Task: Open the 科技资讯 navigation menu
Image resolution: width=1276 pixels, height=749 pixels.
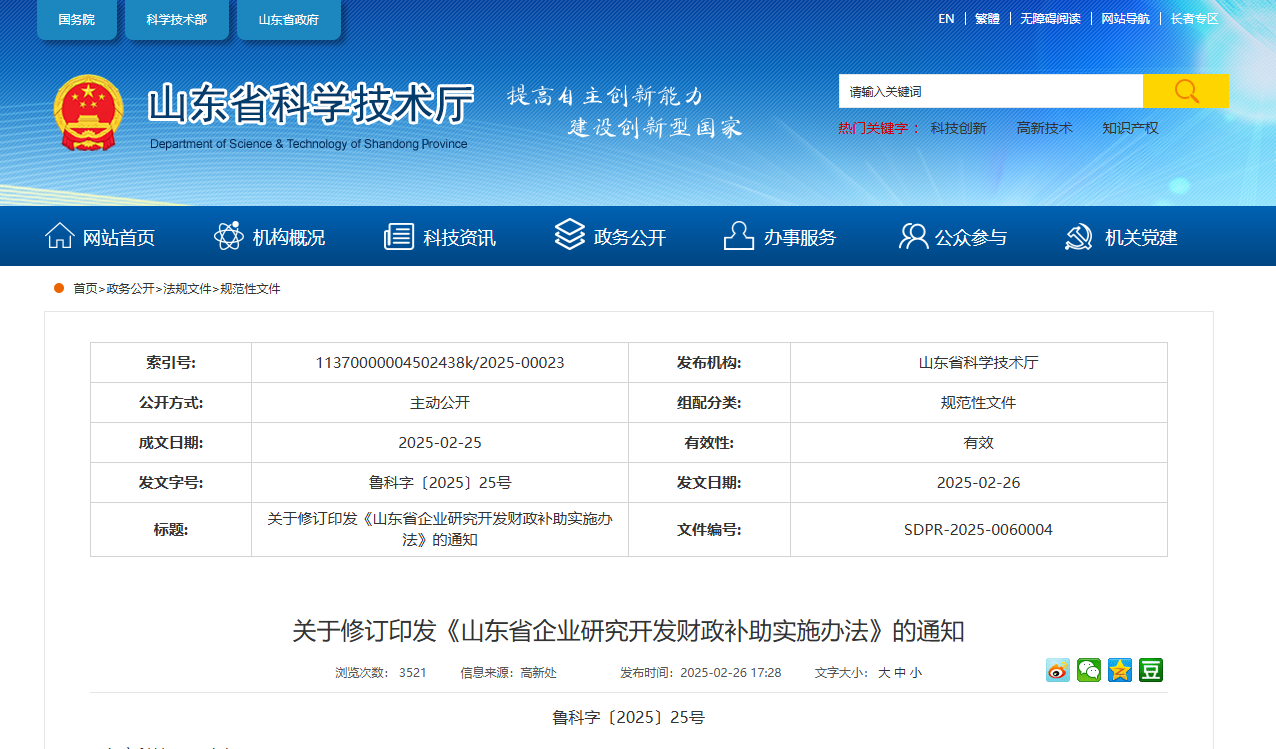Action: (440, 237)
